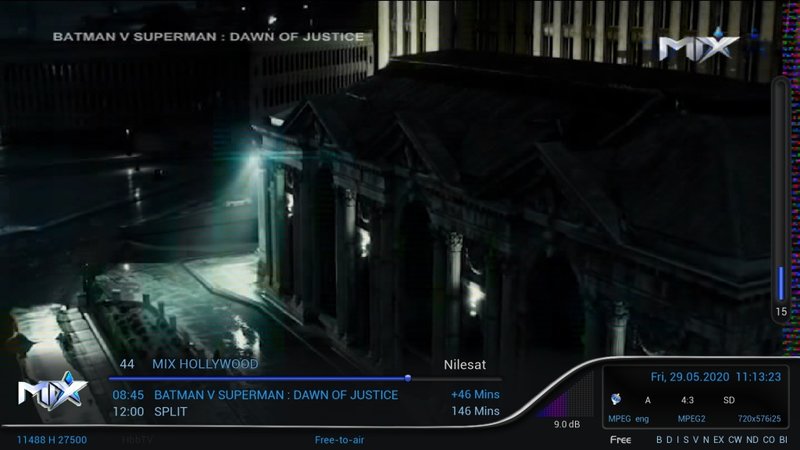Viewport: 800px width, 450px height.
Task: Click transponder info '11488 H 27500'
Action: pyautogui.click(x=52, y=440)
